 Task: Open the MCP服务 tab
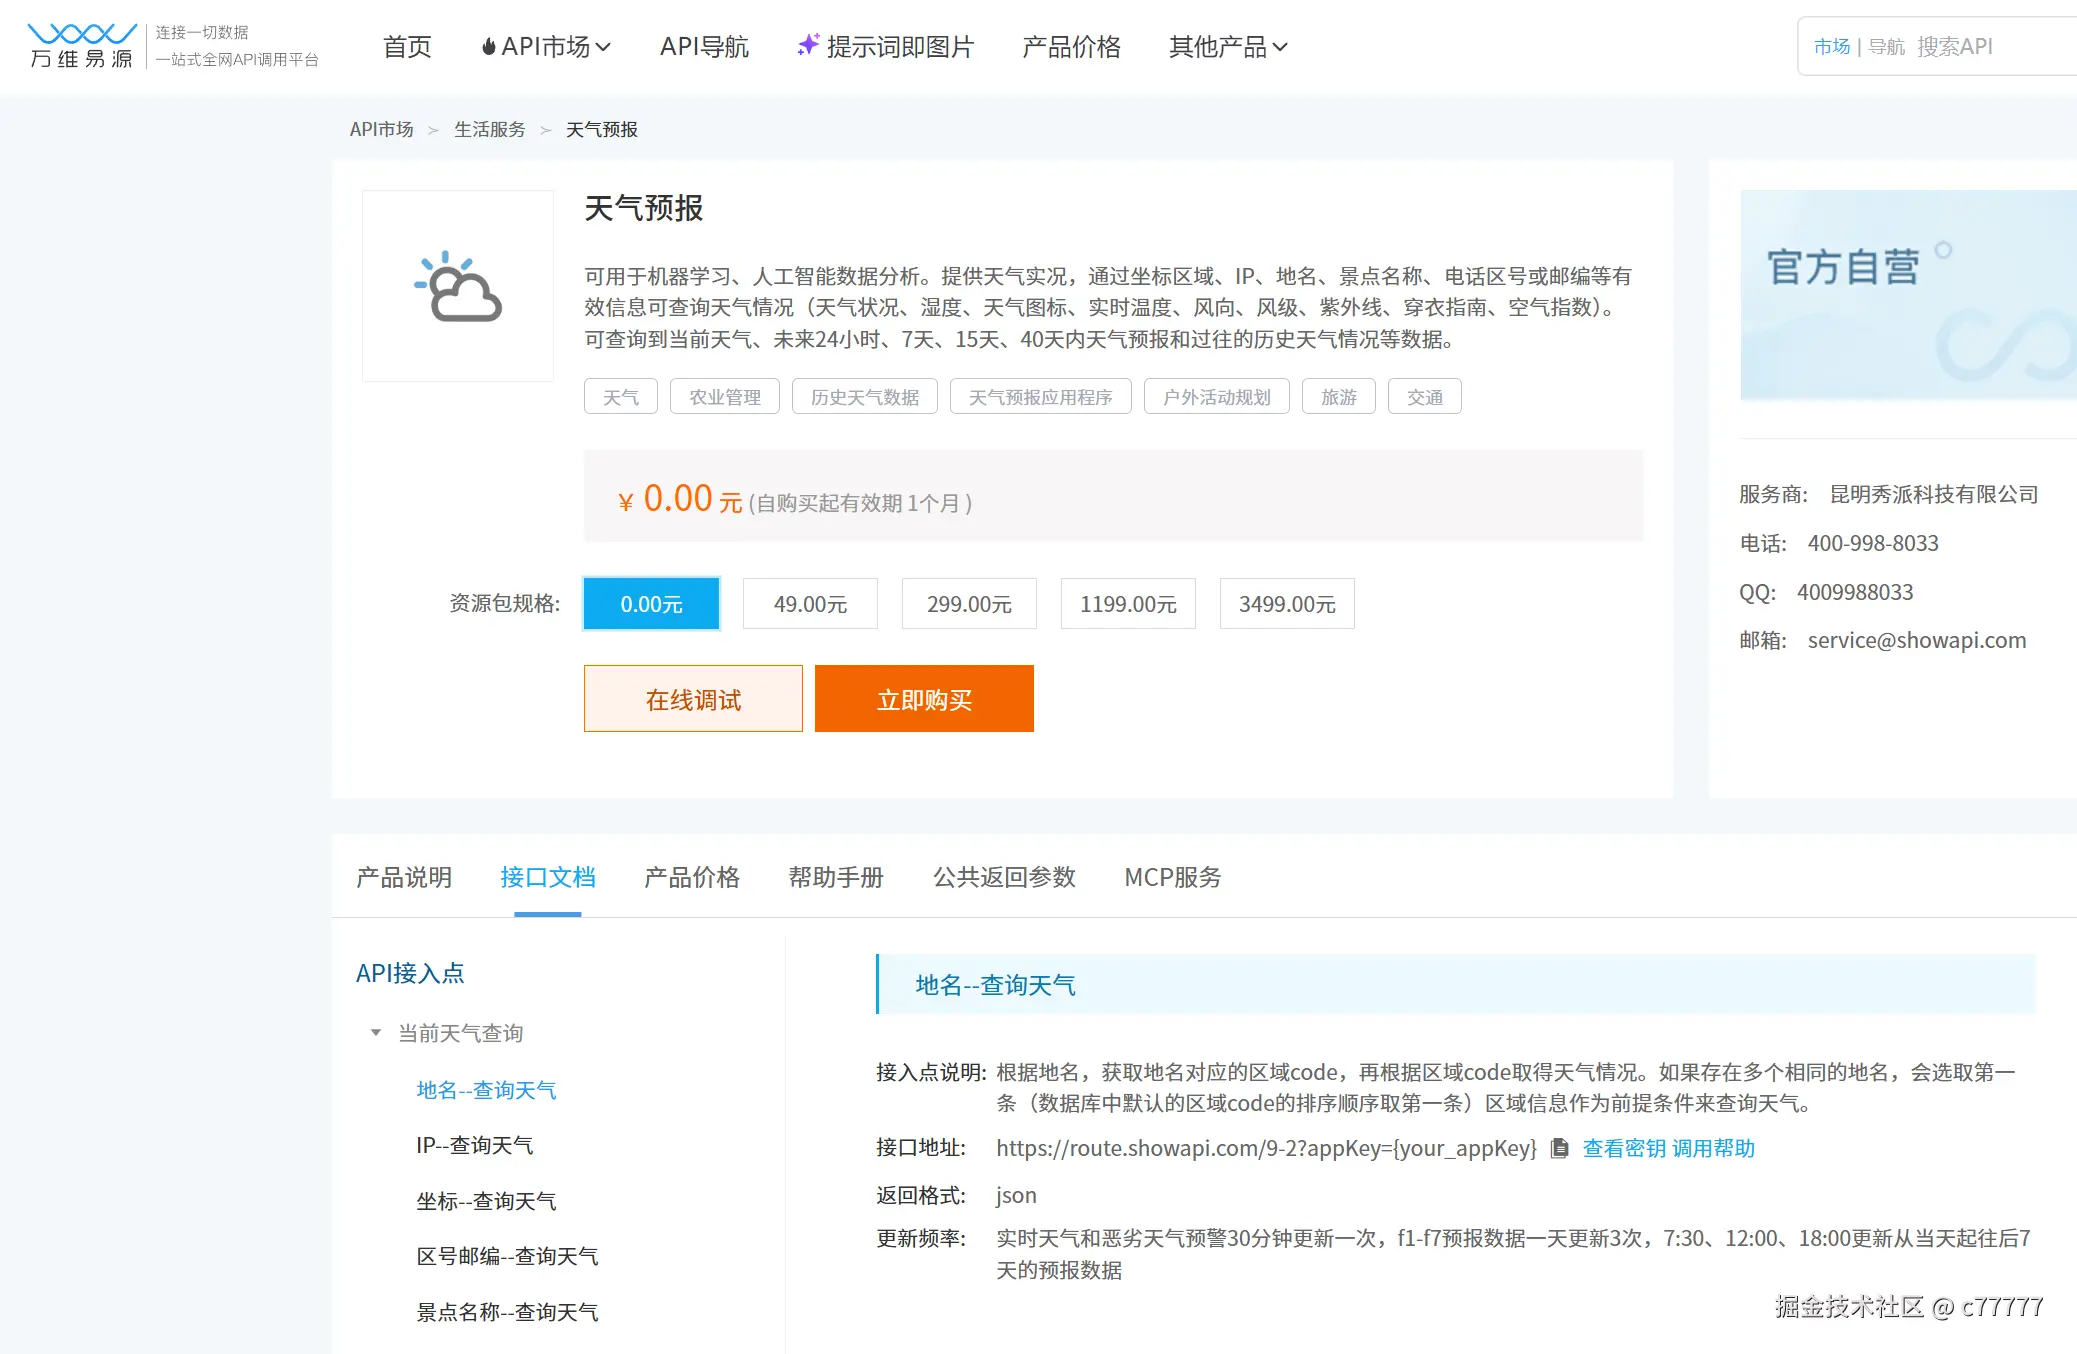(1172, 877)
